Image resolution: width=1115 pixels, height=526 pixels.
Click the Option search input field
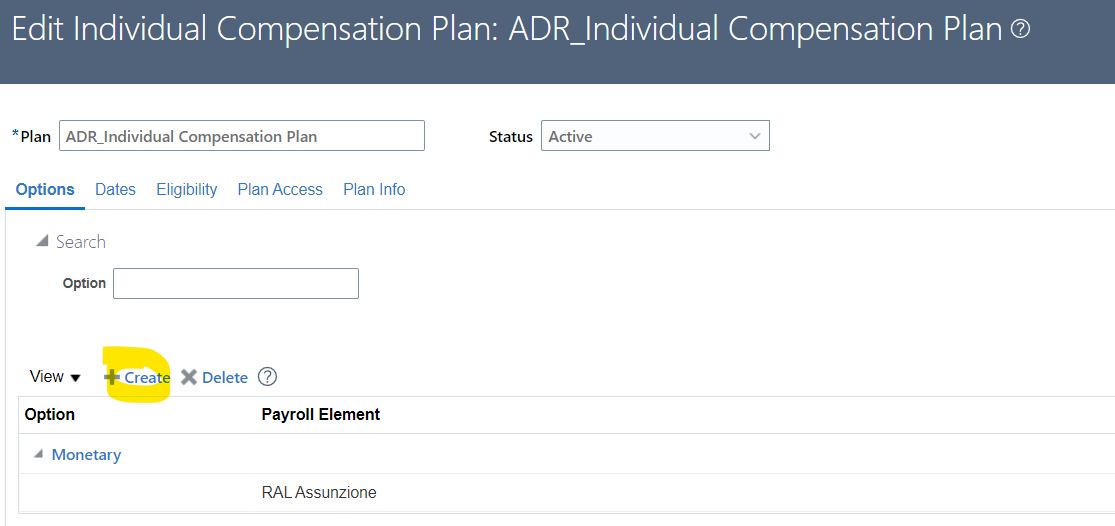(x=235, y=283)
